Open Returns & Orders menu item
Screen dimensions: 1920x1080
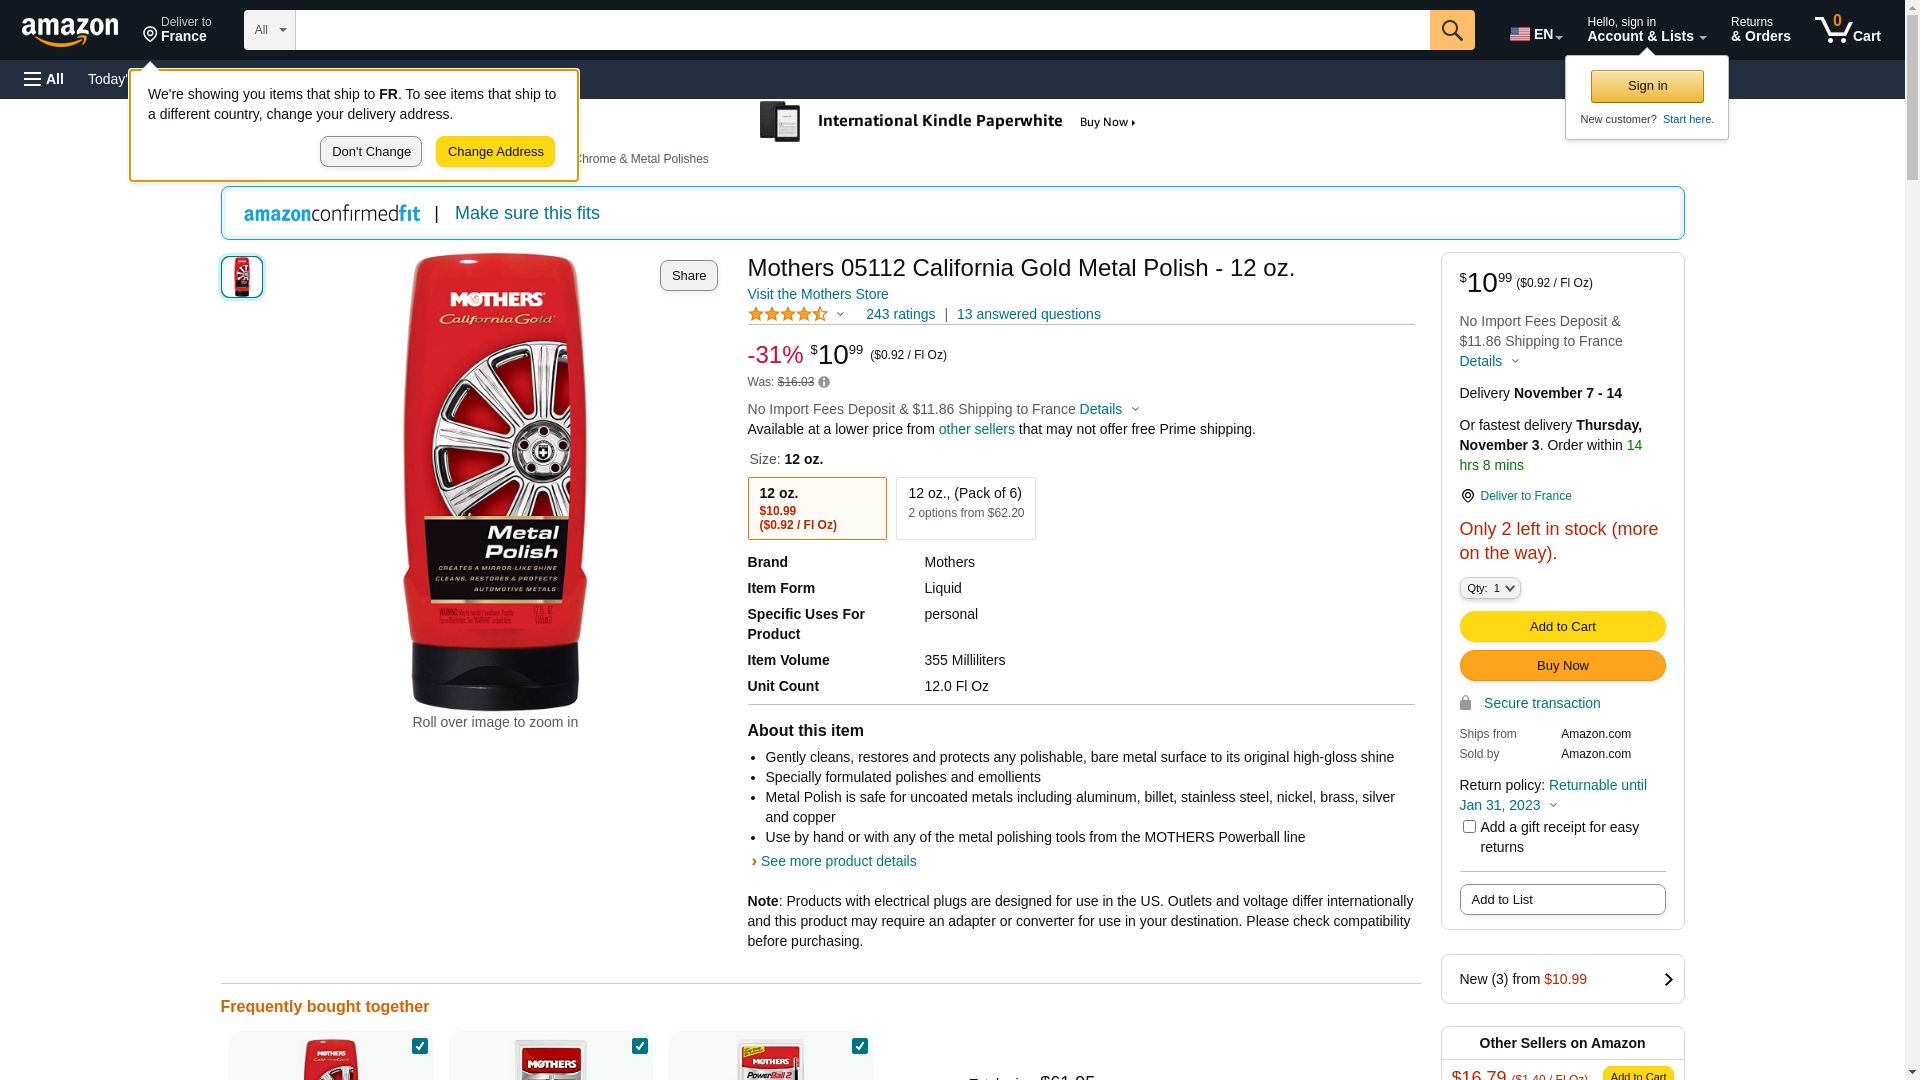point(1760,30)
